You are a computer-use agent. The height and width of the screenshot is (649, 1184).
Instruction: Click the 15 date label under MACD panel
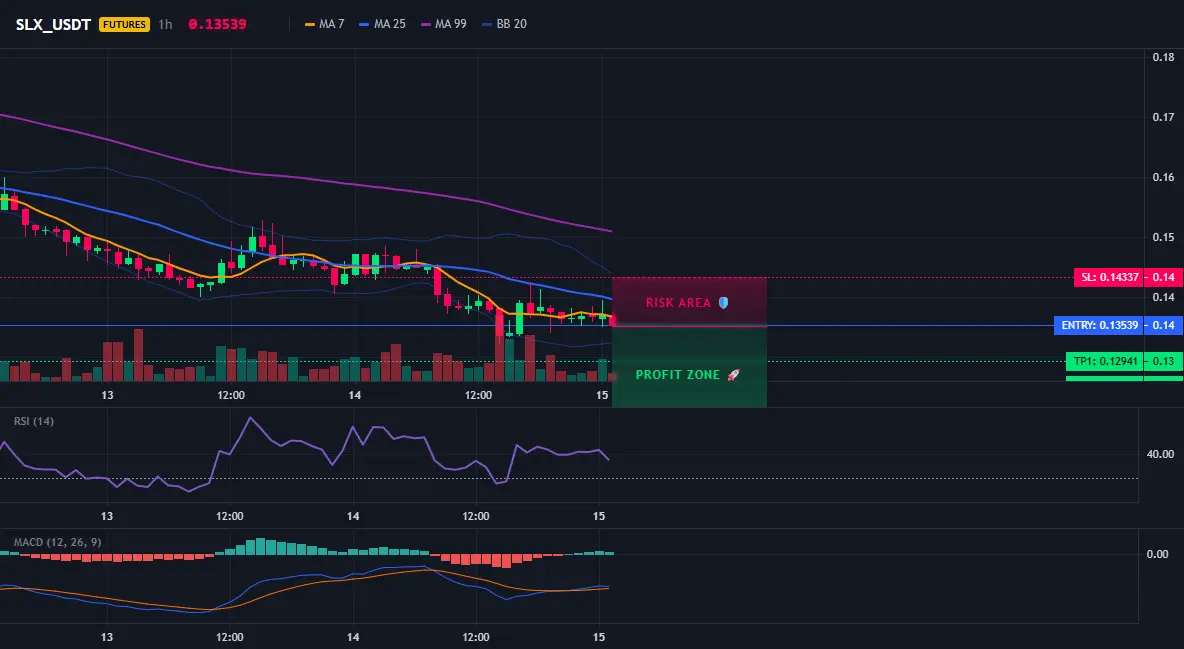(x=600, y=637)
